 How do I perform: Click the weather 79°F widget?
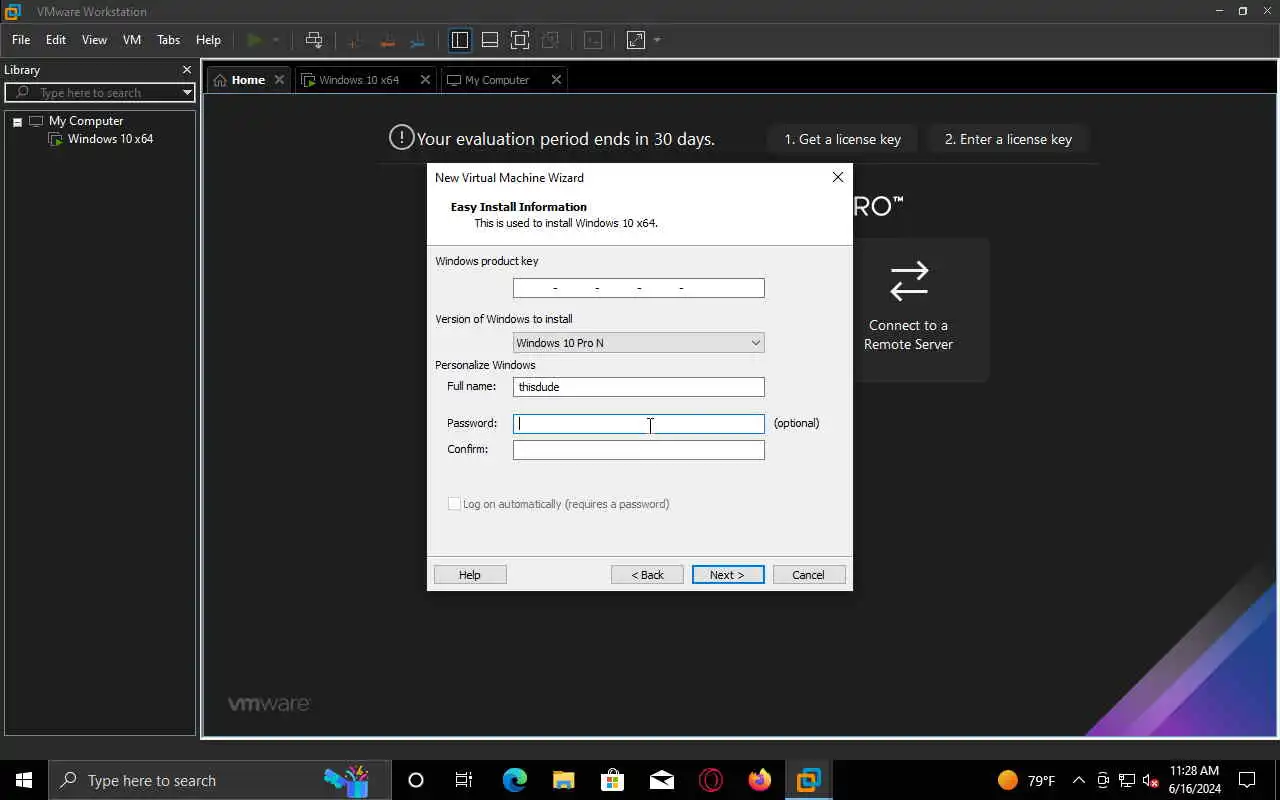[1026, 780]
